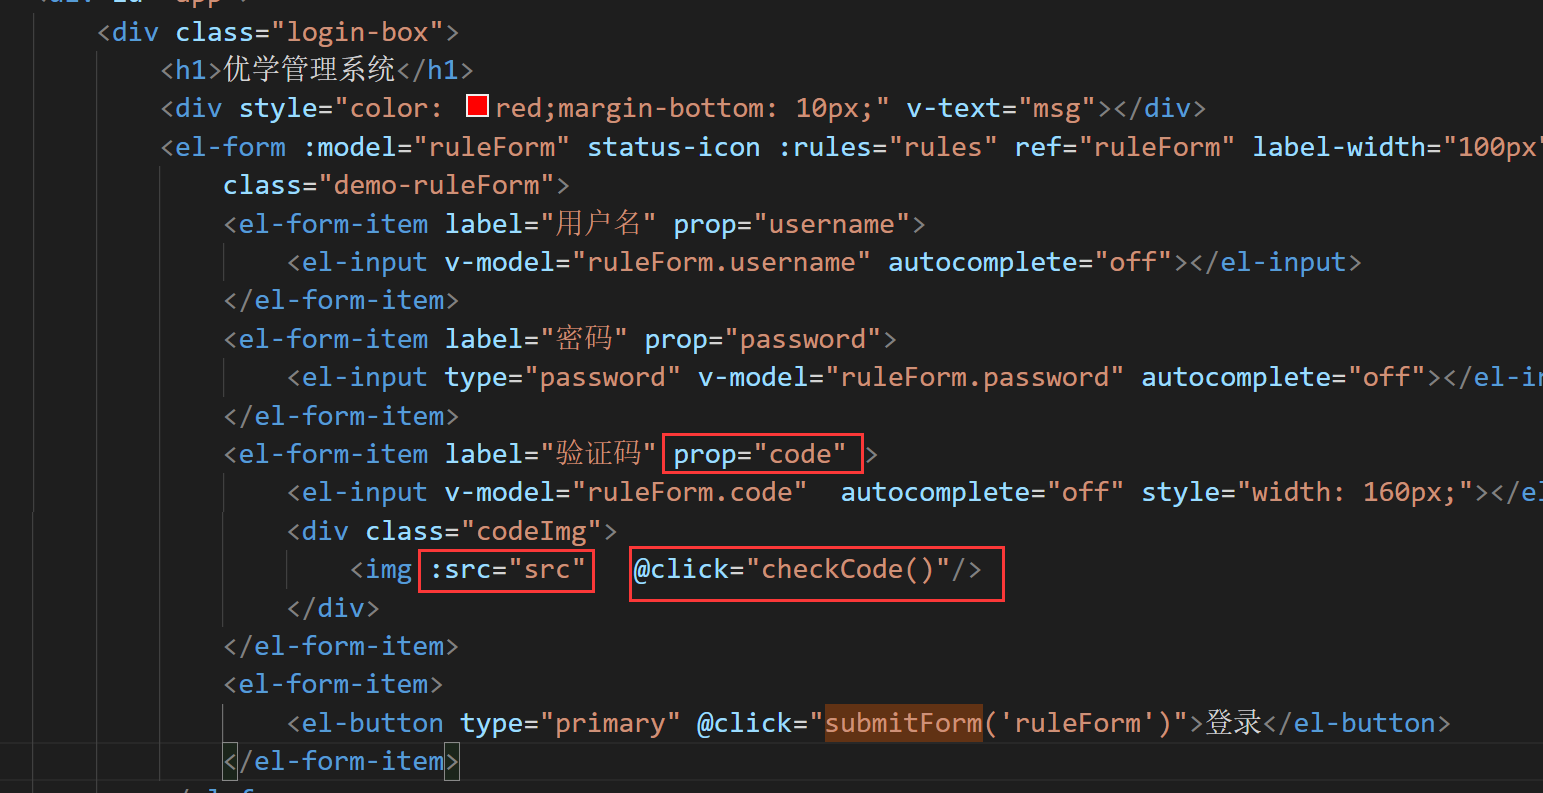The image size is (1543, 793).
Task: Place cursor in "ruleForm.code" v-model value
Action: click(696, 492)
